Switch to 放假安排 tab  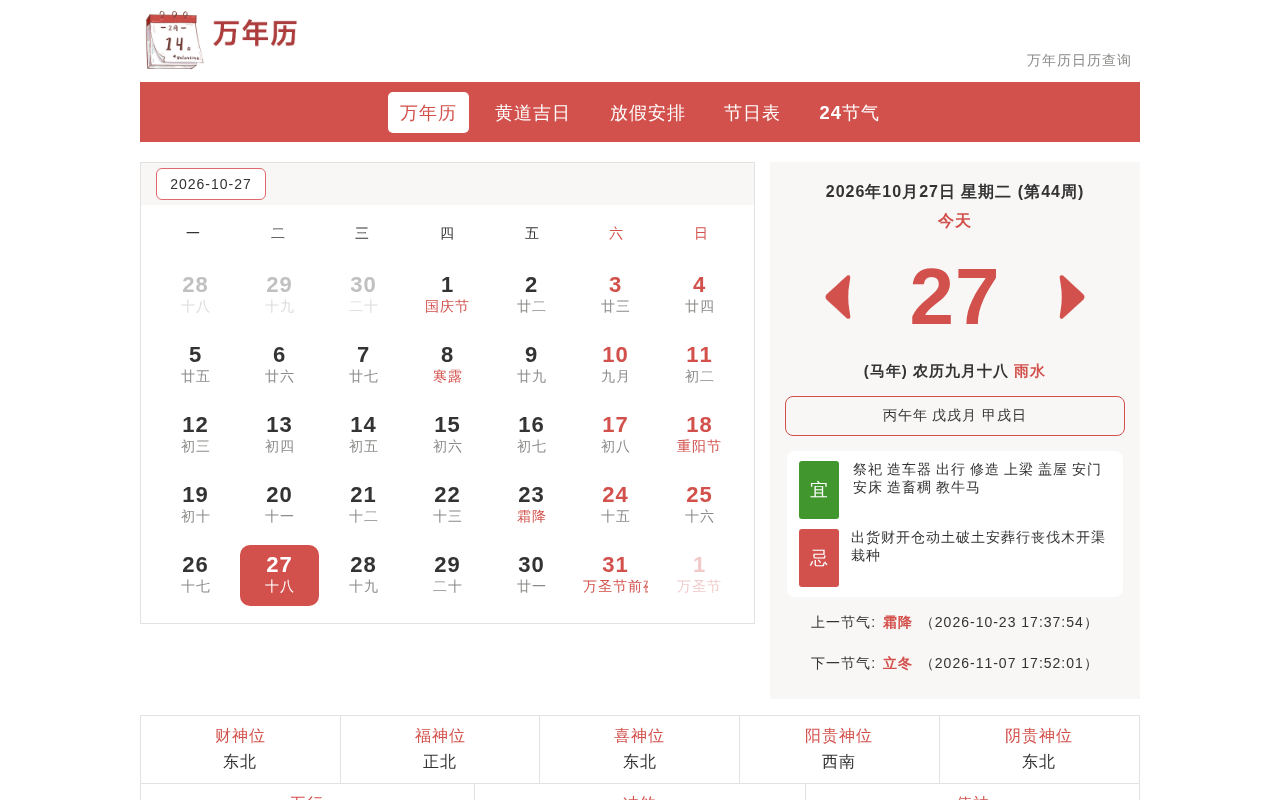[x=648, y=113]
